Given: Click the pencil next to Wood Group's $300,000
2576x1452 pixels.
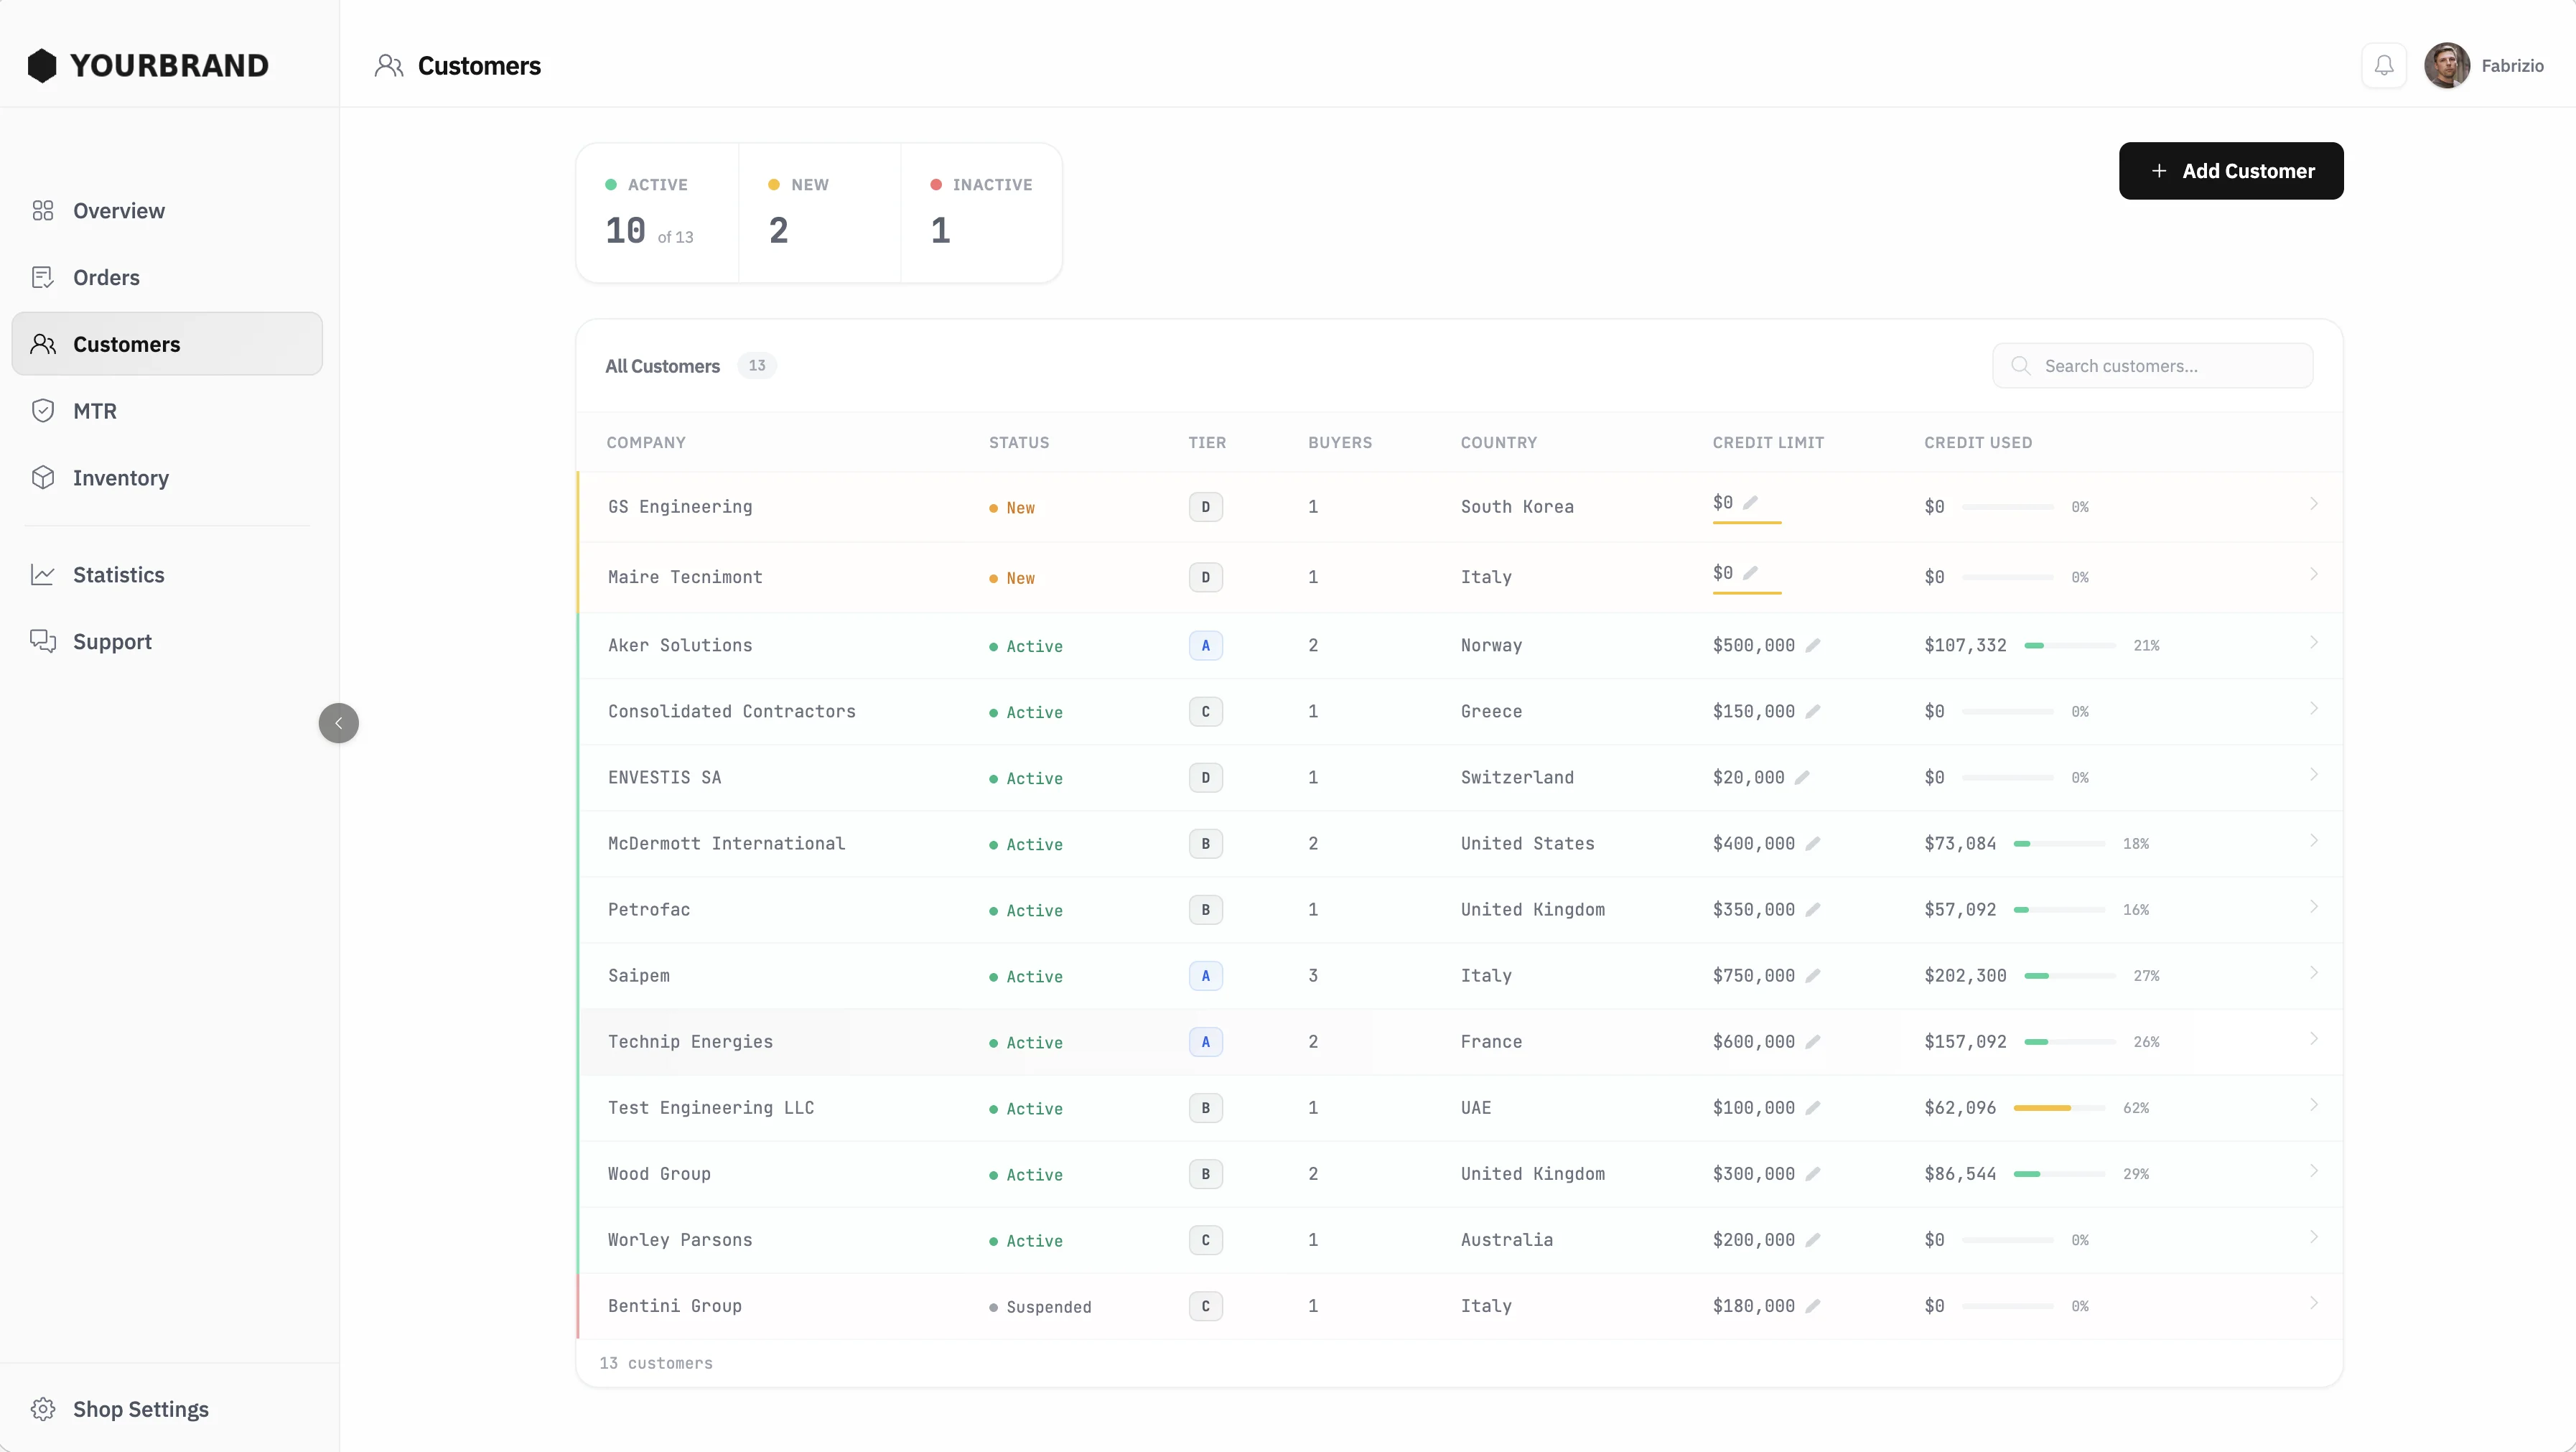Looking at the screenshot, I should click(x=1813, y=1174).
